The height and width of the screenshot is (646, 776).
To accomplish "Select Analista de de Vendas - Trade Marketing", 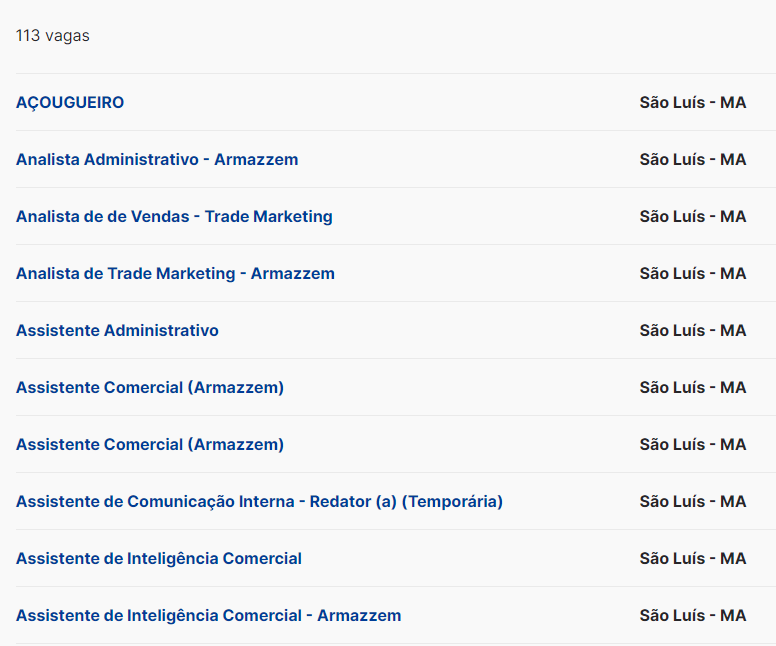I will pyautogui.click(x=174, y=216).
